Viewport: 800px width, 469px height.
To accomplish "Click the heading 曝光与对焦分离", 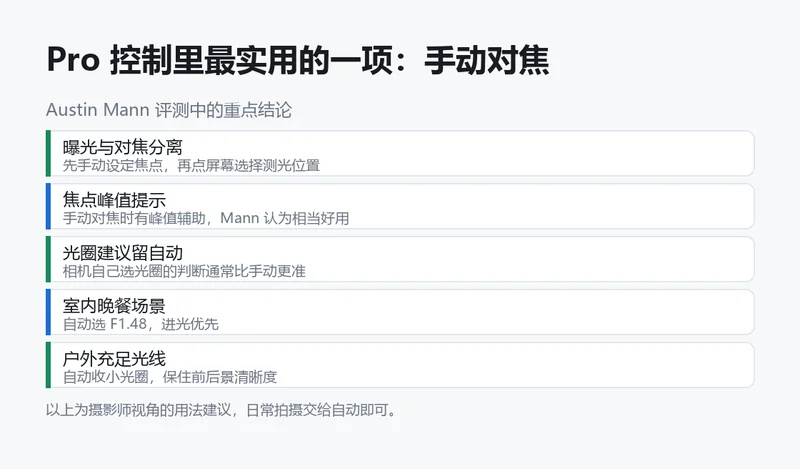I will (x=122, y=147).
